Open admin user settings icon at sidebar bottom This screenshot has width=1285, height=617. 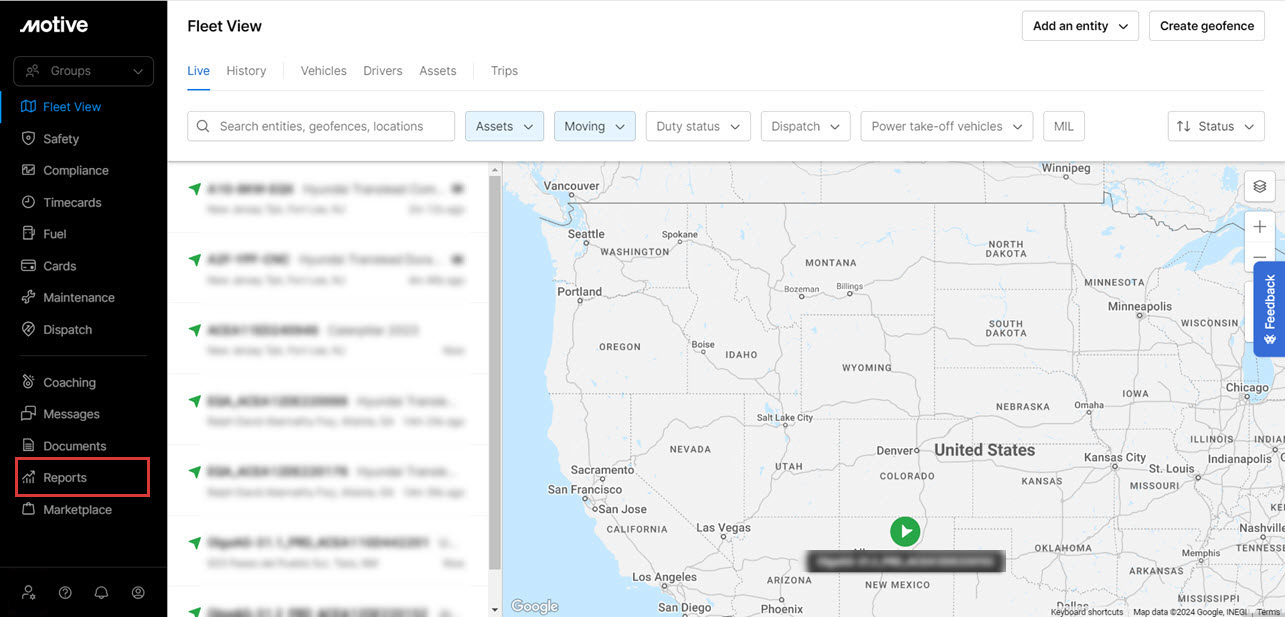pos(29,592)
